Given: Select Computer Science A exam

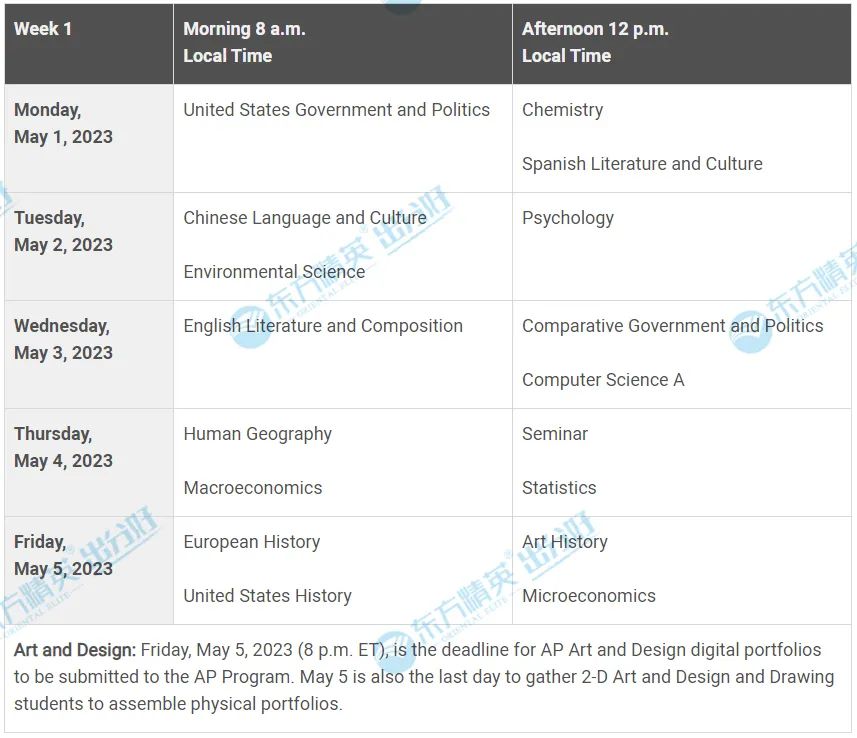Looking at the screenshot, I should [x=603, y=380].
